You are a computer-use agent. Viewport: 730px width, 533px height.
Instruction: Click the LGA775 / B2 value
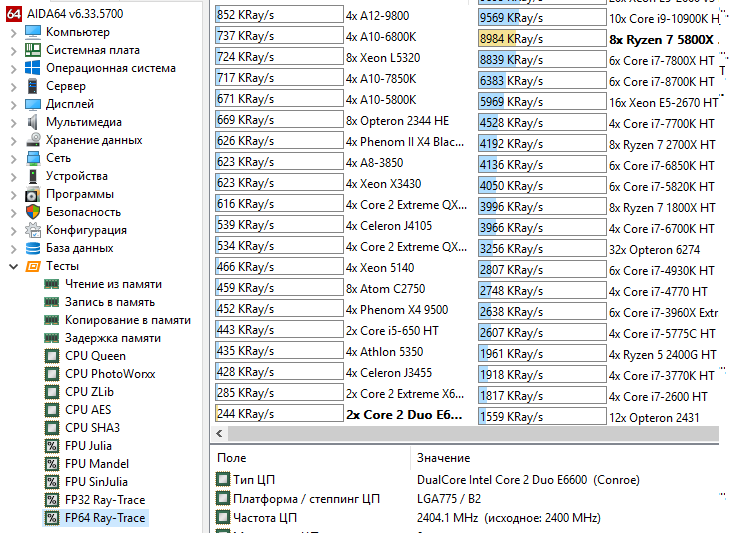449,499
